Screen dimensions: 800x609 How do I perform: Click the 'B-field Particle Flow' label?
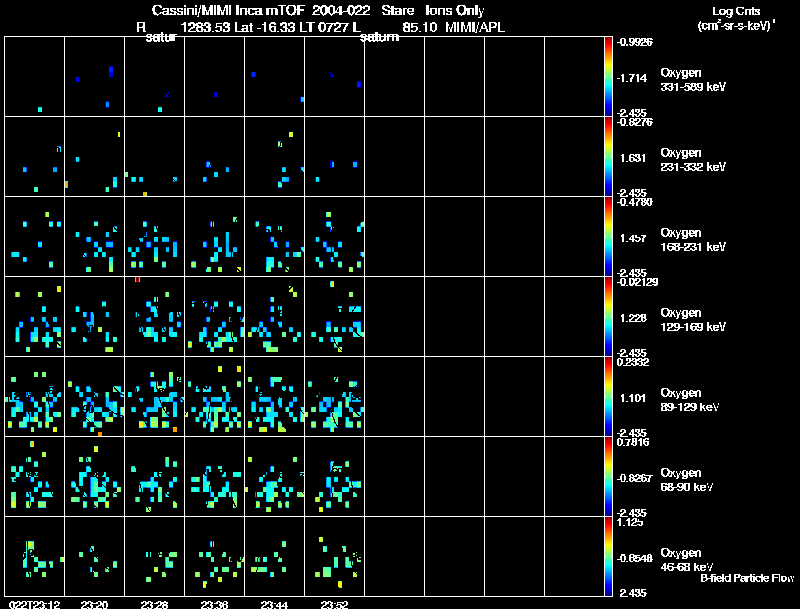coord(747,578)
